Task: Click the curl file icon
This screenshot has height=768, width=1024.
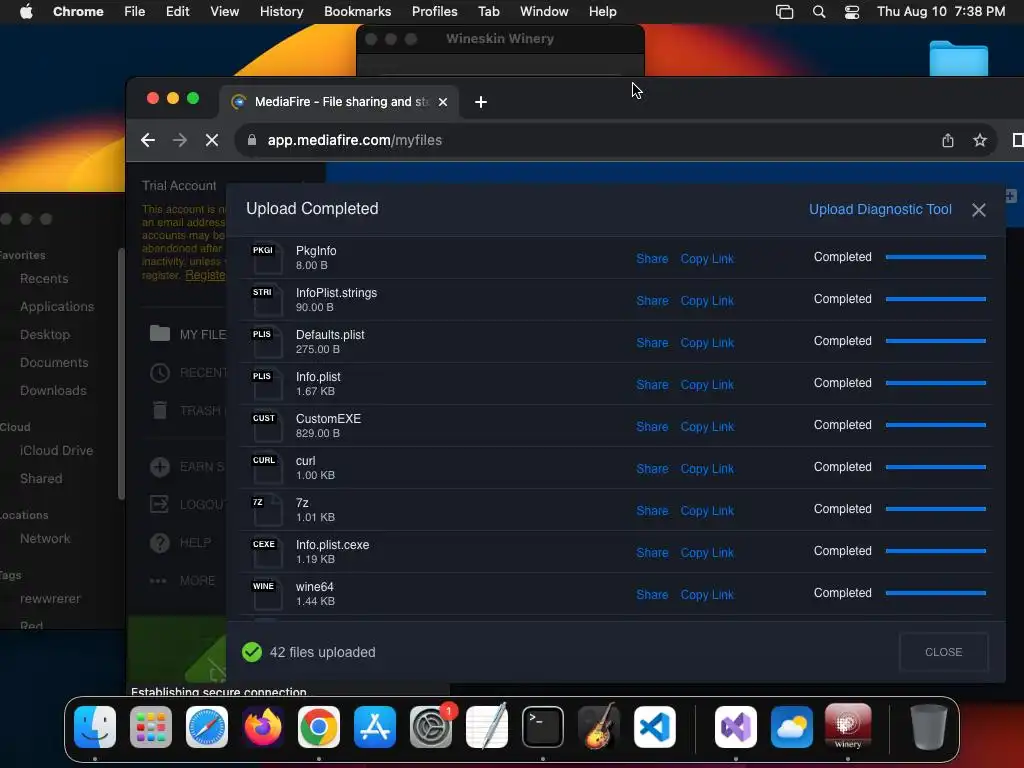Action: [x=266, y=468]
